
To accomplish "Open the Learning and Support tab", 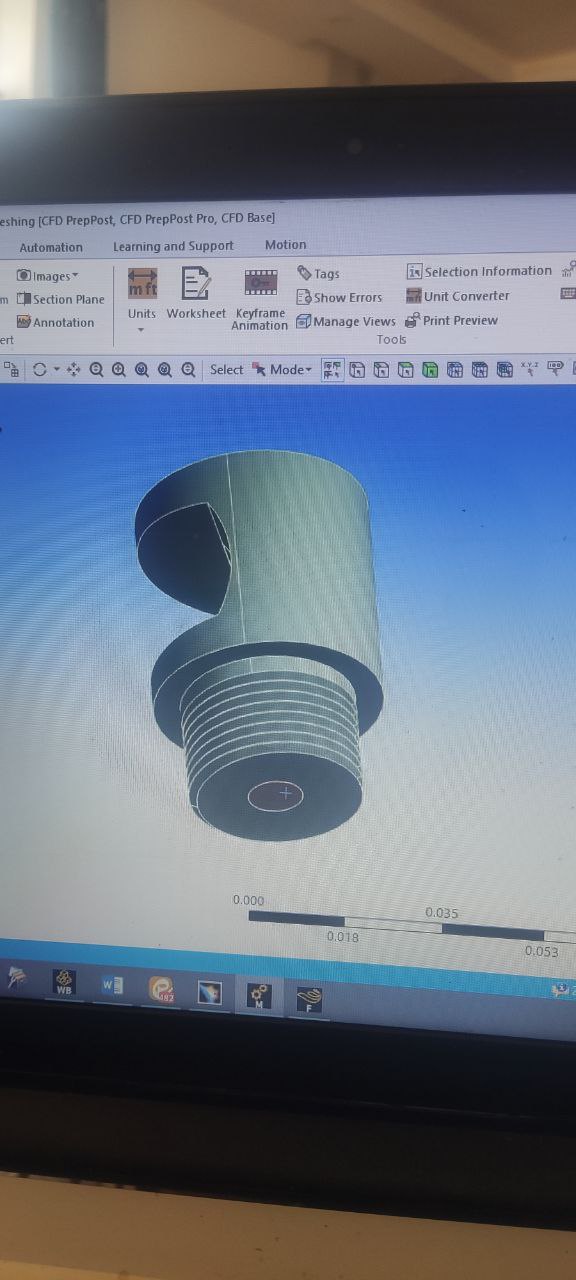I will pyautogui.click(x=173, y=246).
